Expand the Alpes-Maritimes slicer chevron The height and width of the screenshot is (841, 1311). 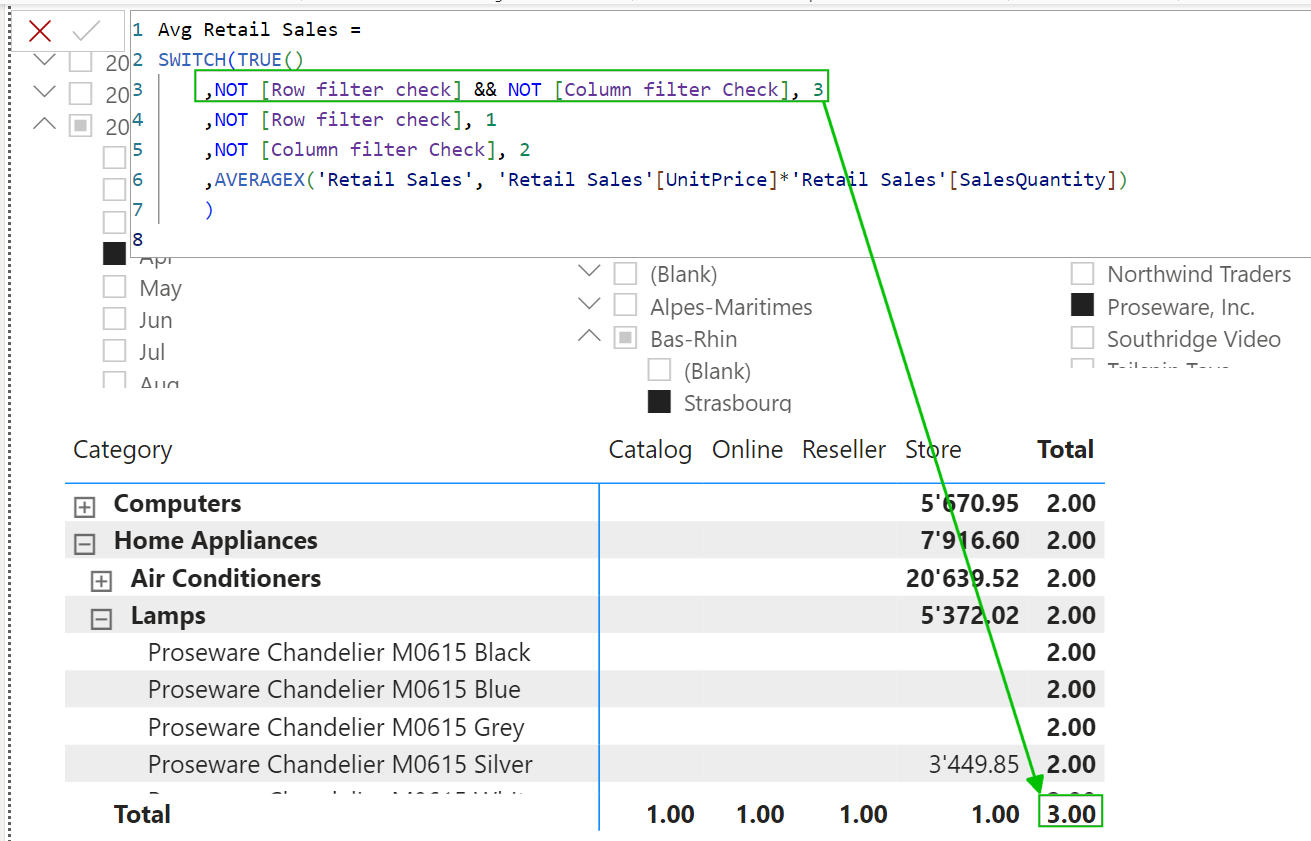pos(590,304)
